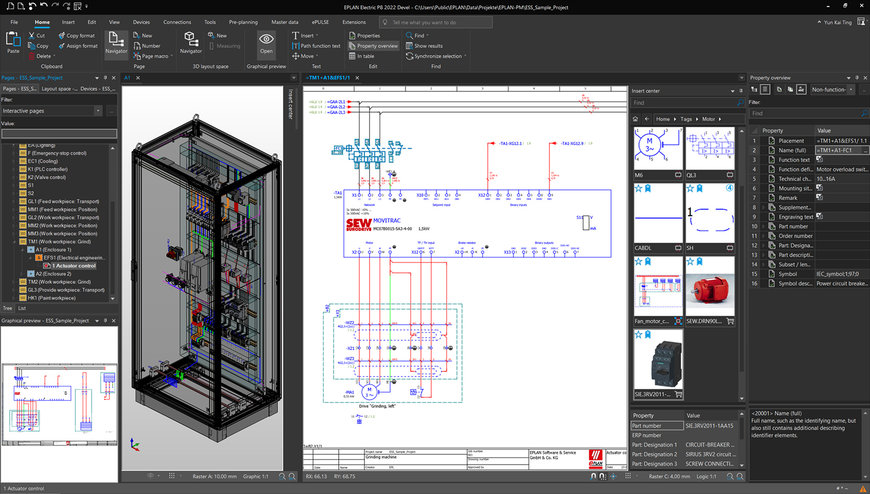Click the Path function text icon
870x494 pixels.
[294, 46]
